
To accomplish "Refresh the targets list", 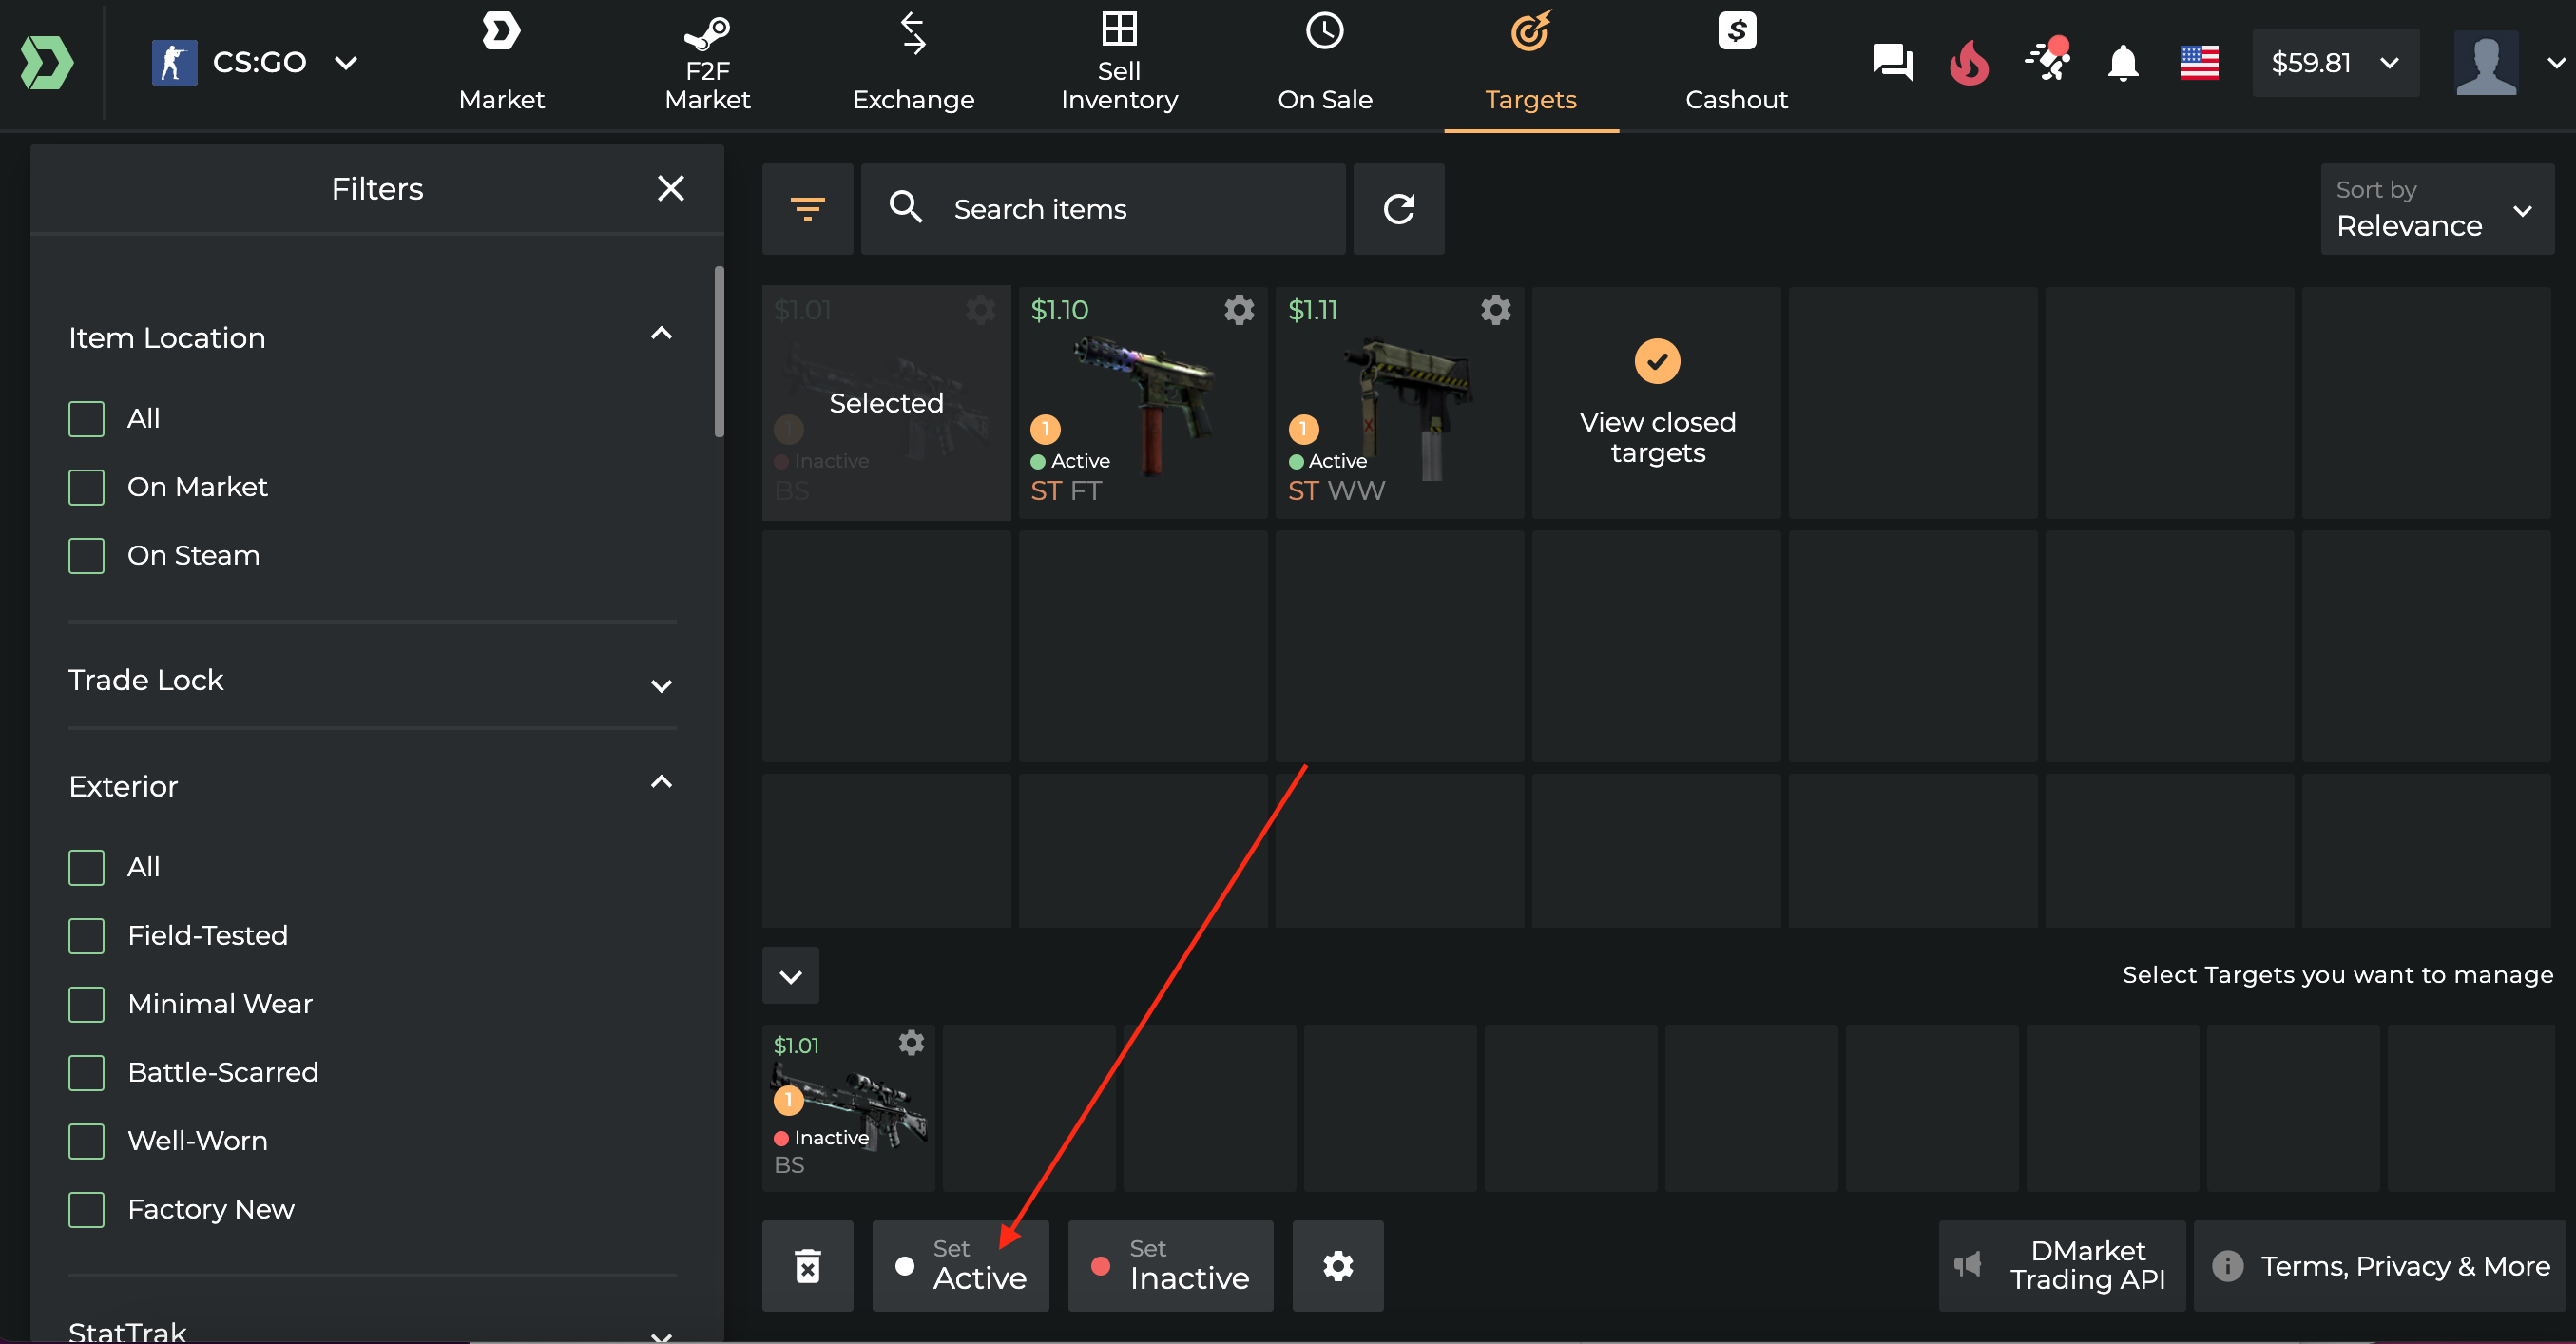I will (x=1398, y=209).
